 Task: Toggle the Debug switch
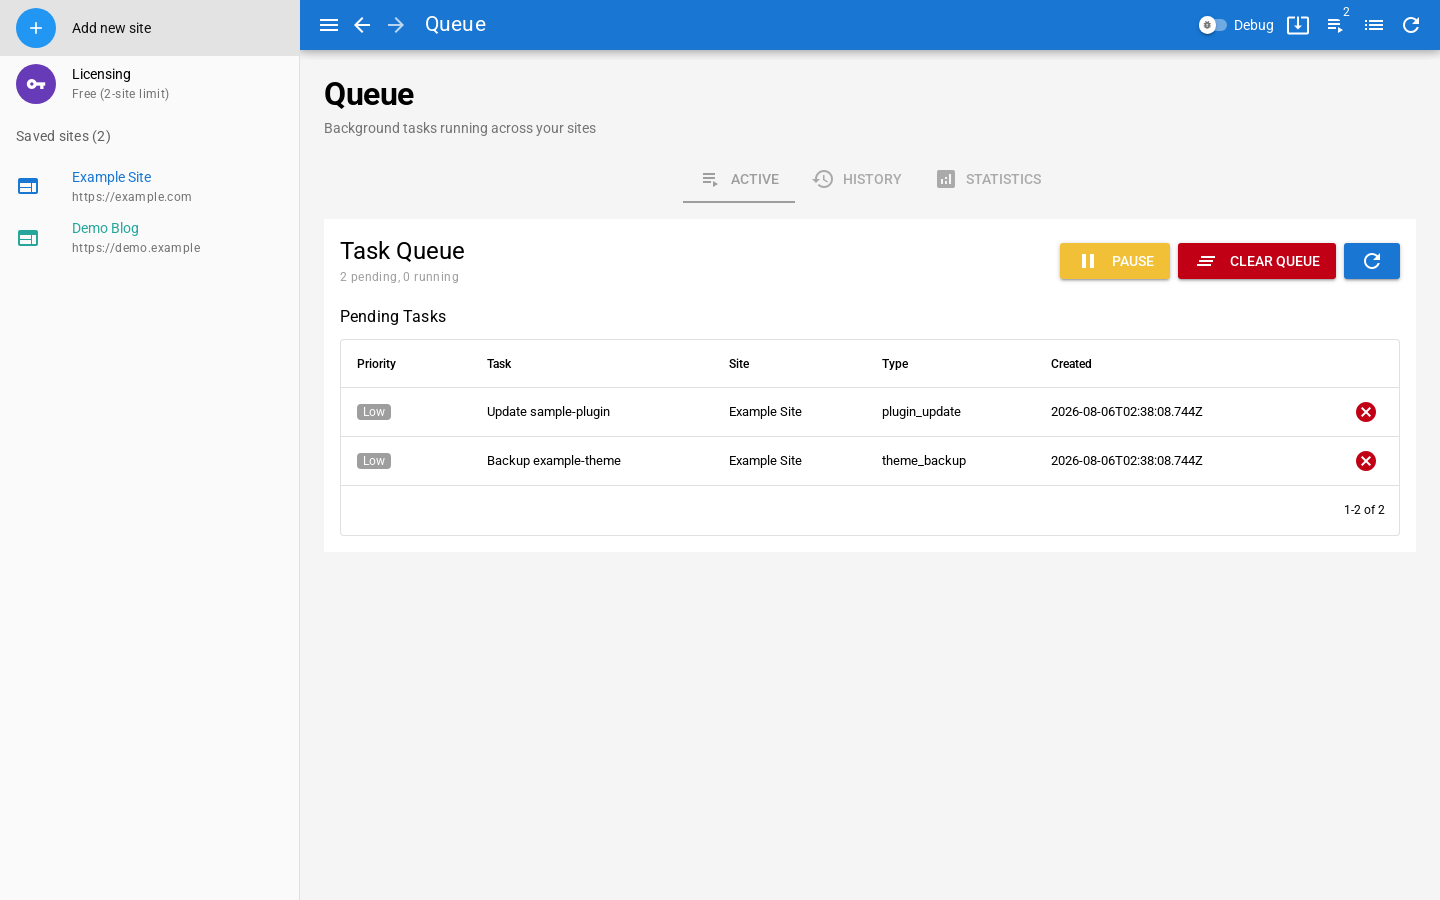pos(1213,25)
